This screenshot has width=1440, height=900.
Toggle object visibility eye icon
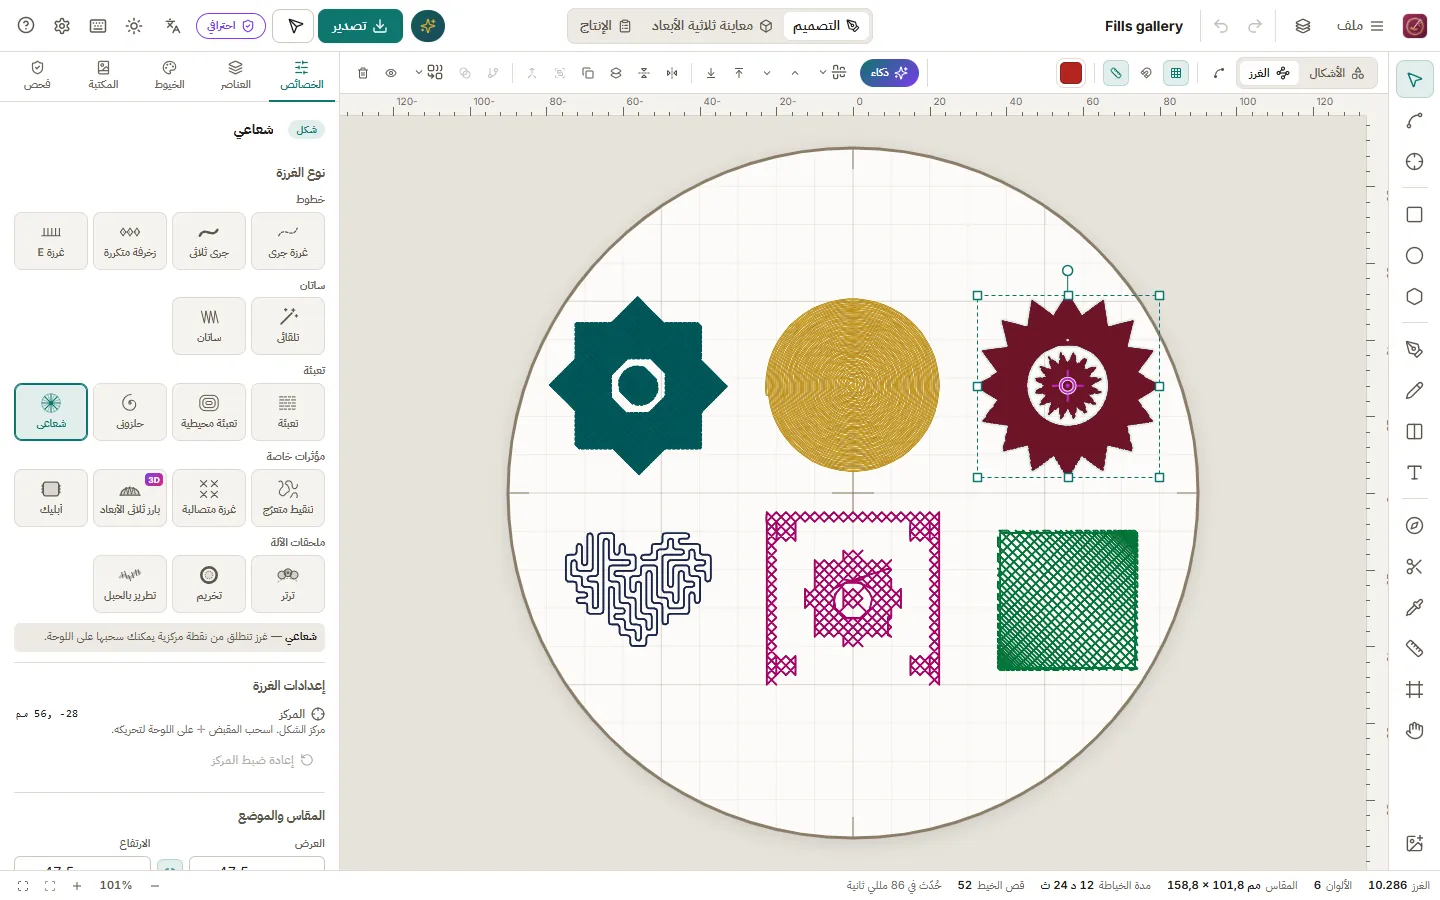click(391, 73)
